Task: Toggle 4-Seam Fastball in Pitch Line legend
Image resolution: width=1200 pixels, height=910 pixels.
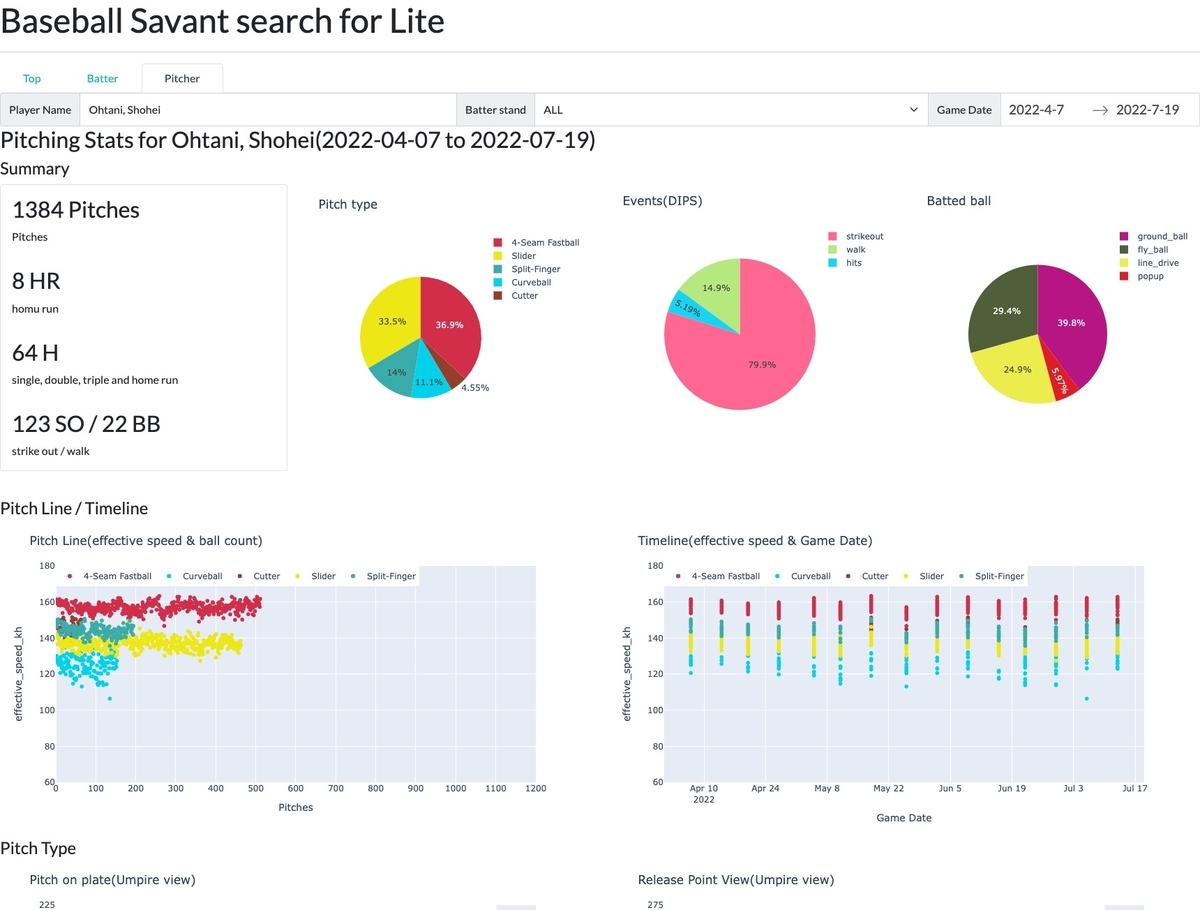Action: coord(108,576)
